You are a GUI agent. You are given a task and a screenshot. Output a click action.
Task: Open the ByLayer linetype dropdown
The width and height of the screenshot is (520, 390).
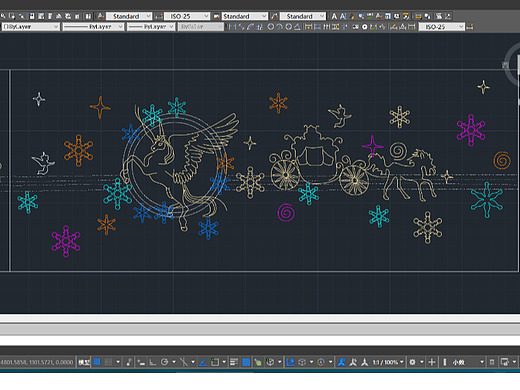pos(93,27)
